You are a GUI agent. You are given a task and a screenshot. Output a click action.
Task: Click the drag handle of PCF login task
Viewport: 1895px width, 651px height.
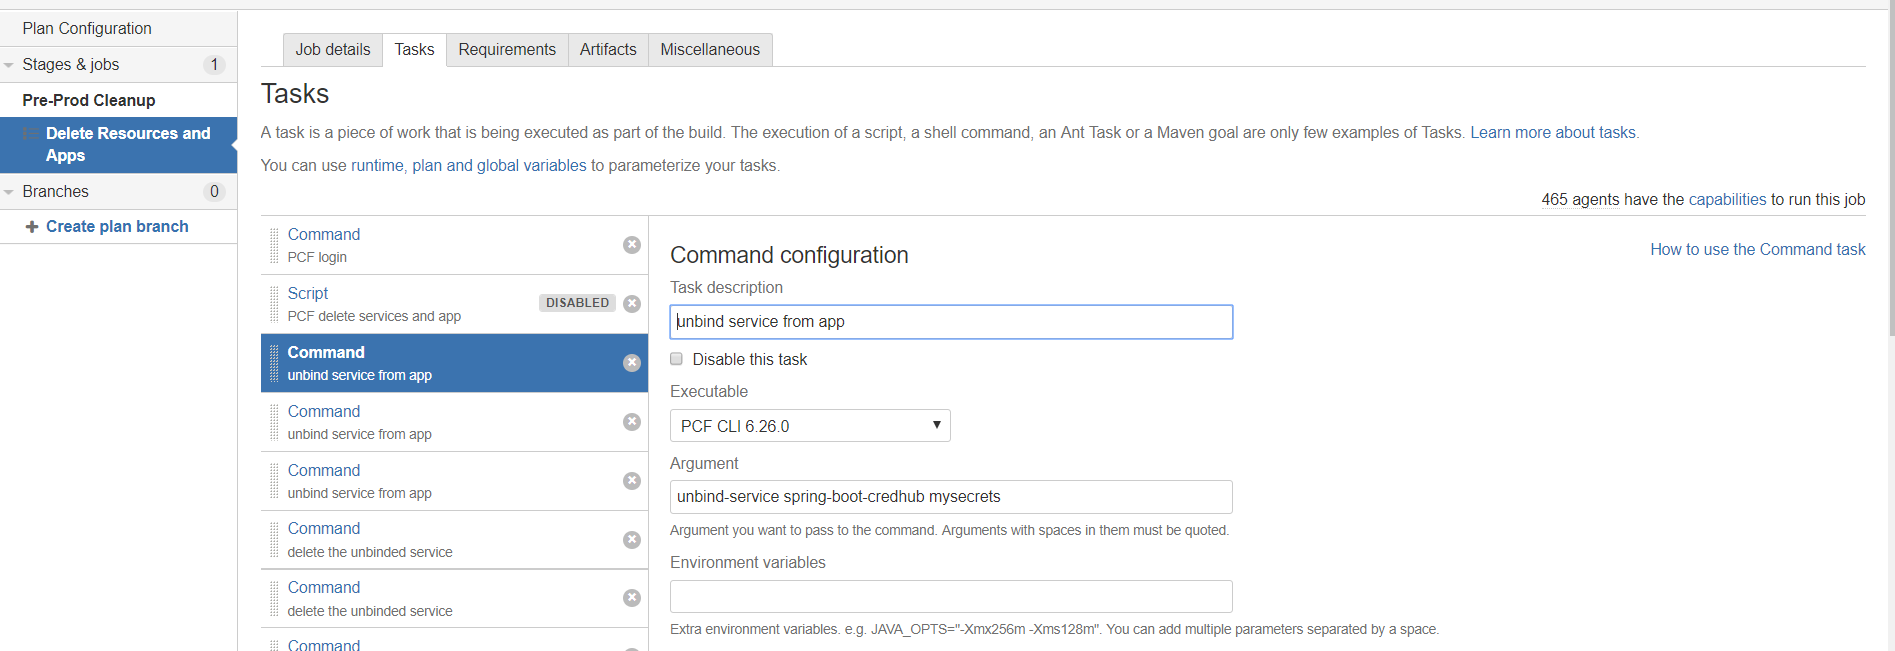click(274, 245)
